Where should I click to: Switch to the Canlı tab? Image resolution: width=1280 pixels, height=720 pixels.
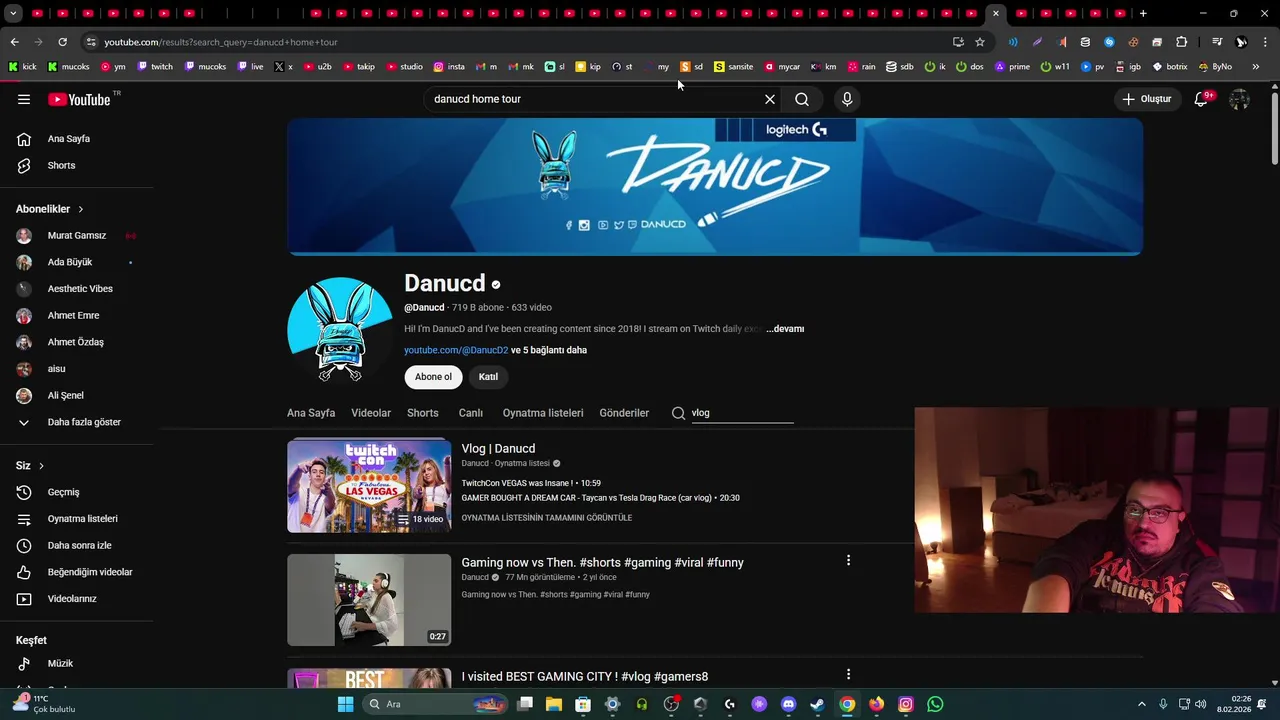coord(471,413)
